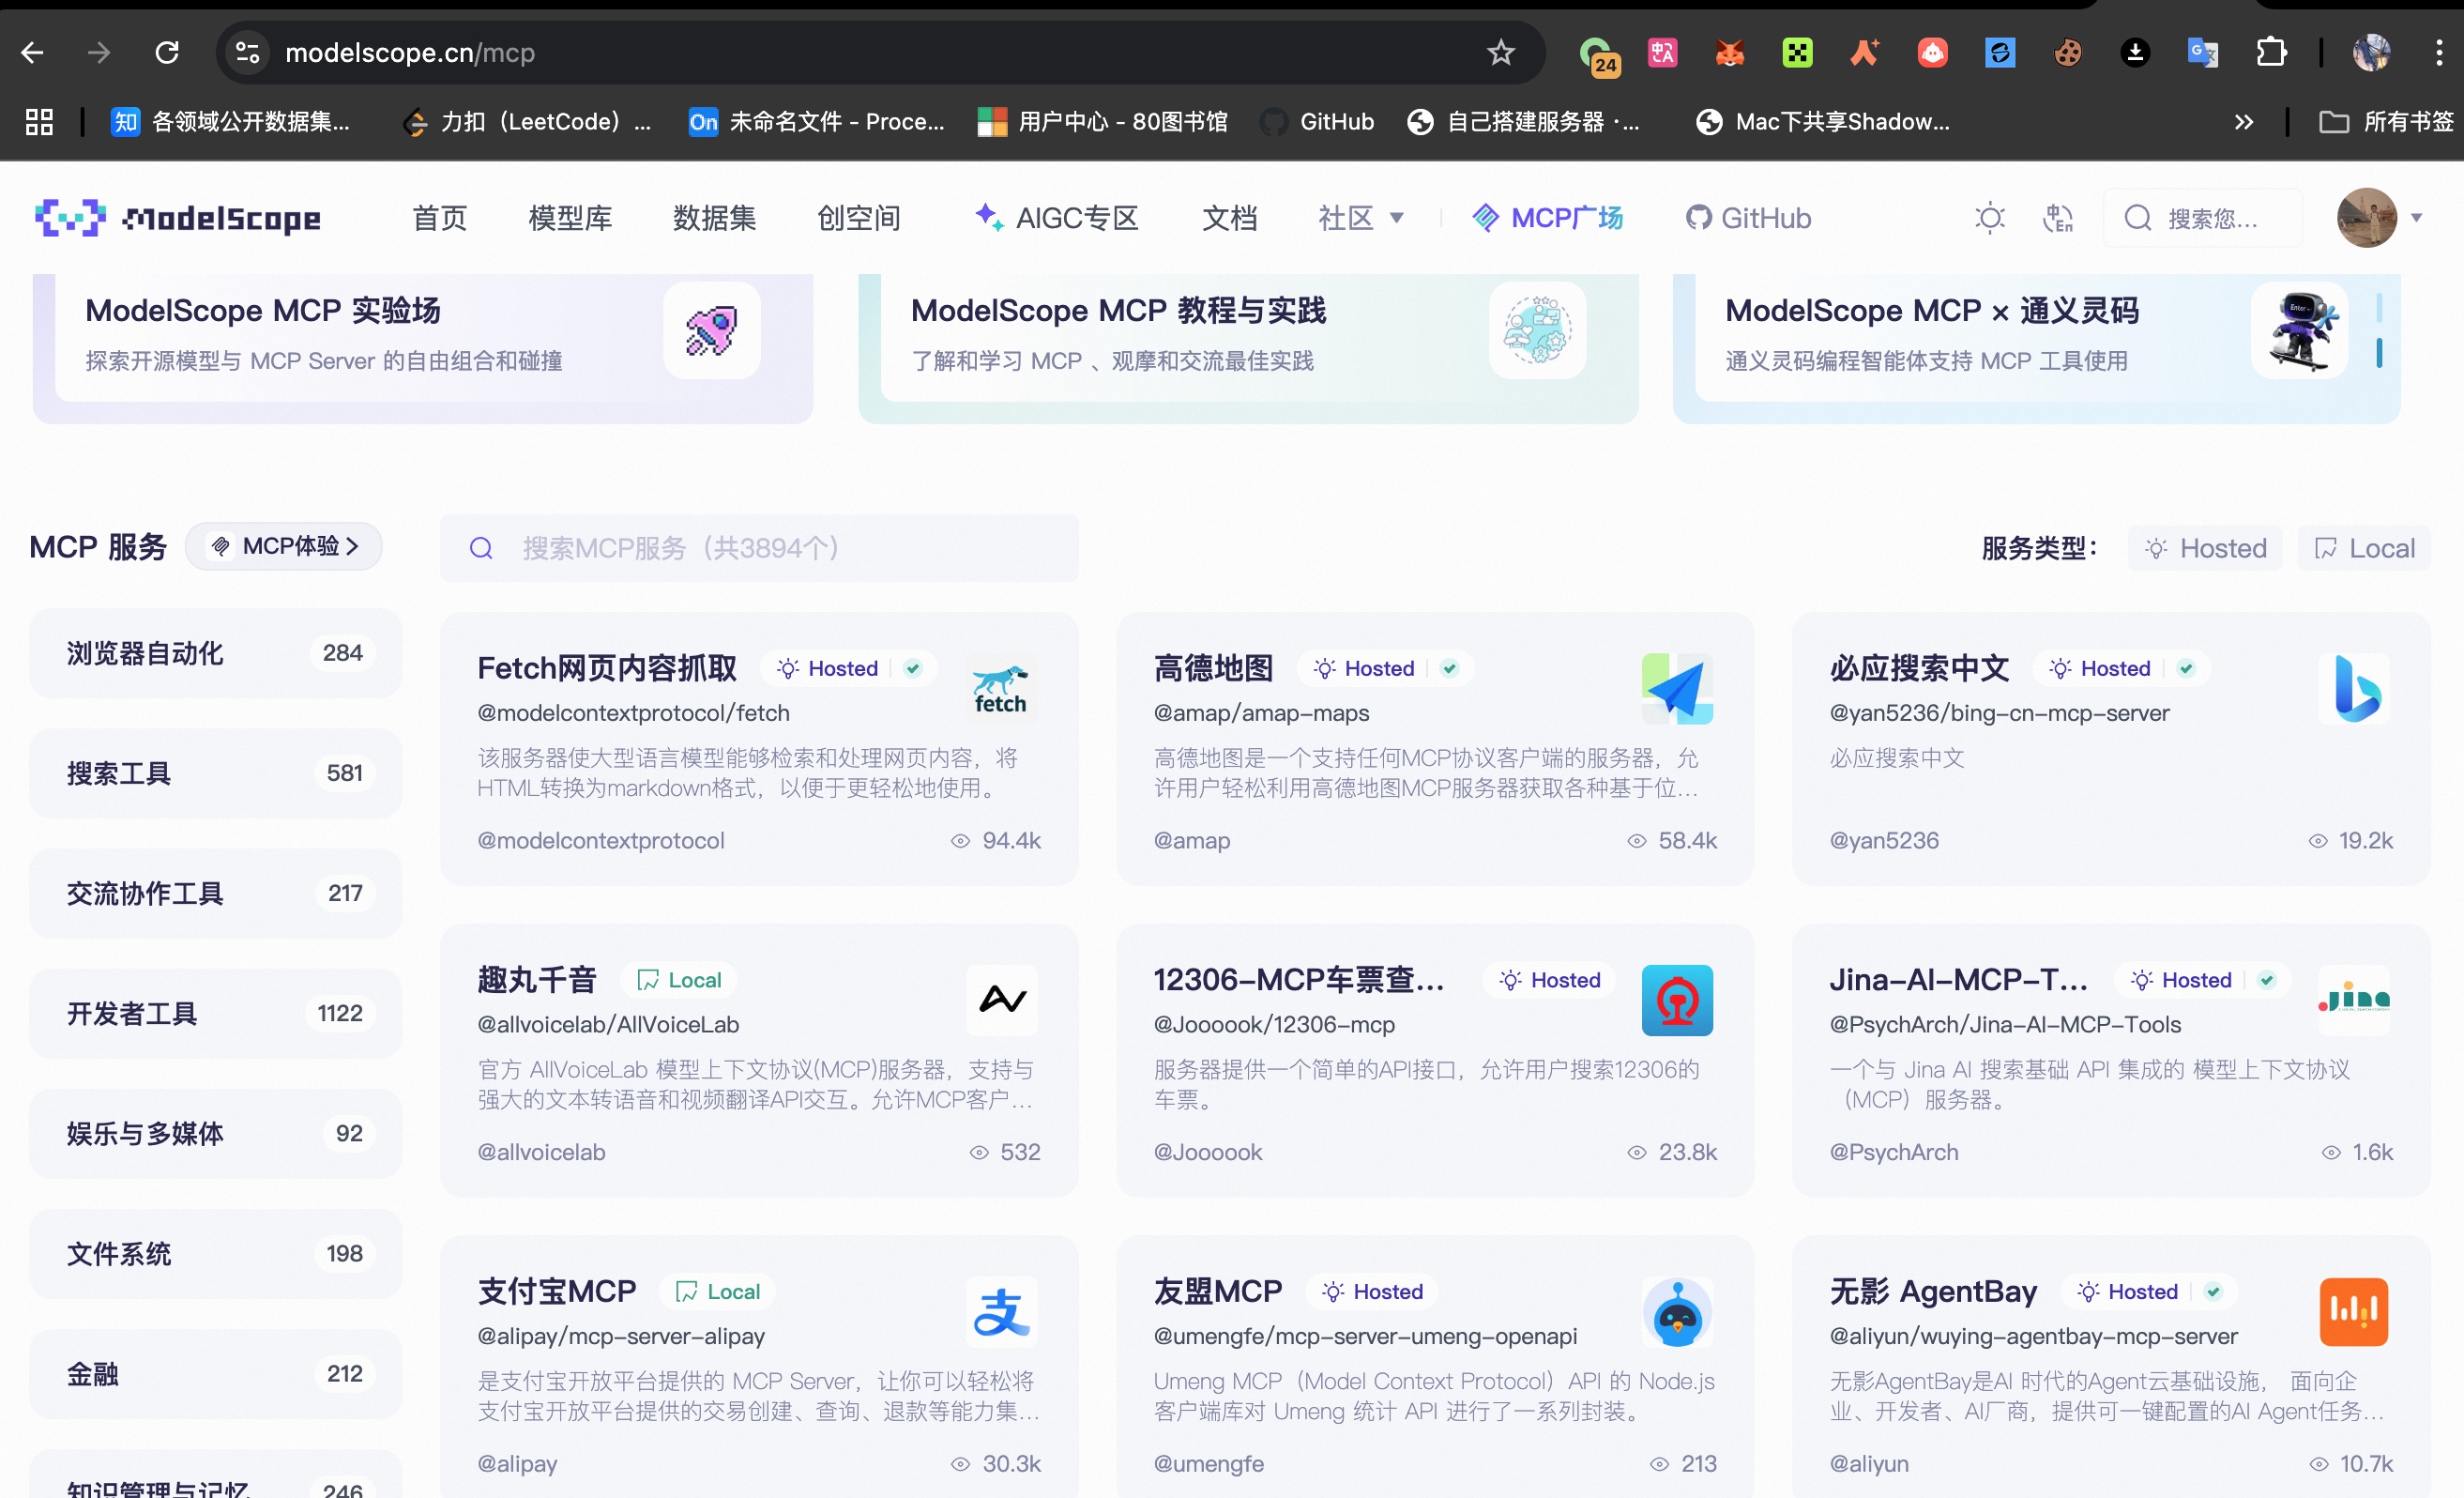Click the Bing logo on 必应搜索中文 card
This screenshot has width=2464, height=1498.
point(2354,689)
